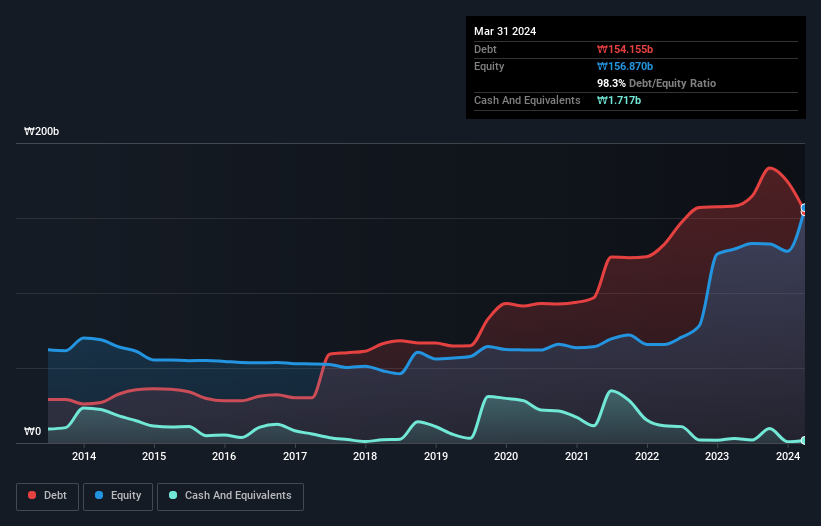Click the 2016 x-axis label
821x526 pixels.
[224, 456]
